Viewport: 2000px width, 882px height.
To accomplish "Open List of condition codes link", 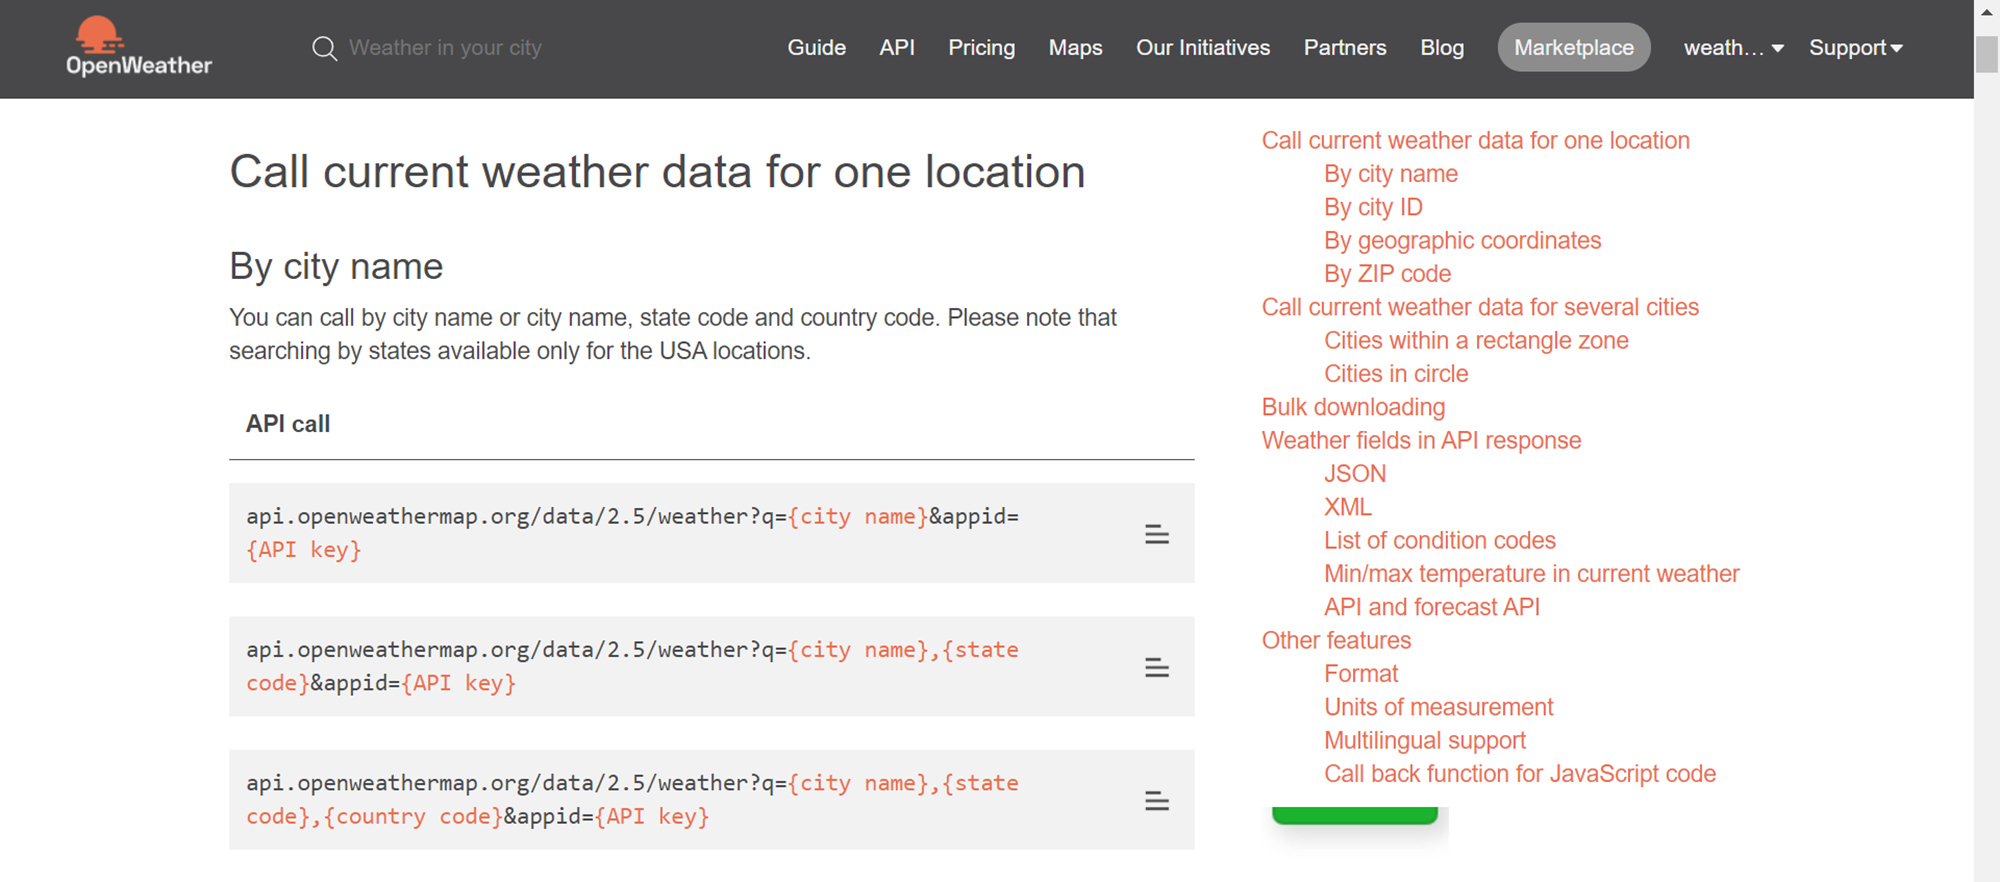I will 1439,540.
